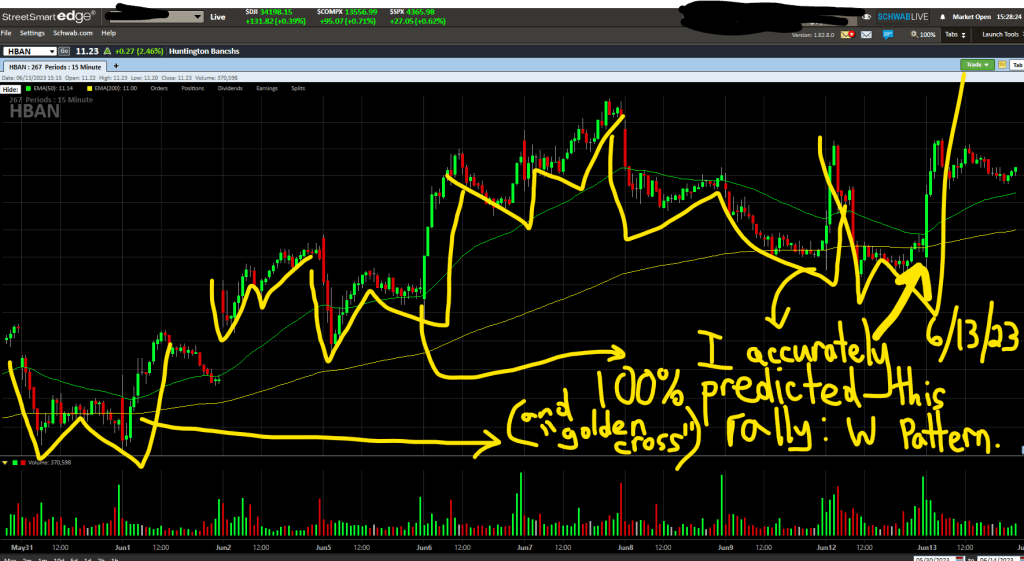
Task: Toggle Dividends display on chart
Action: click(x=230, y=88)
